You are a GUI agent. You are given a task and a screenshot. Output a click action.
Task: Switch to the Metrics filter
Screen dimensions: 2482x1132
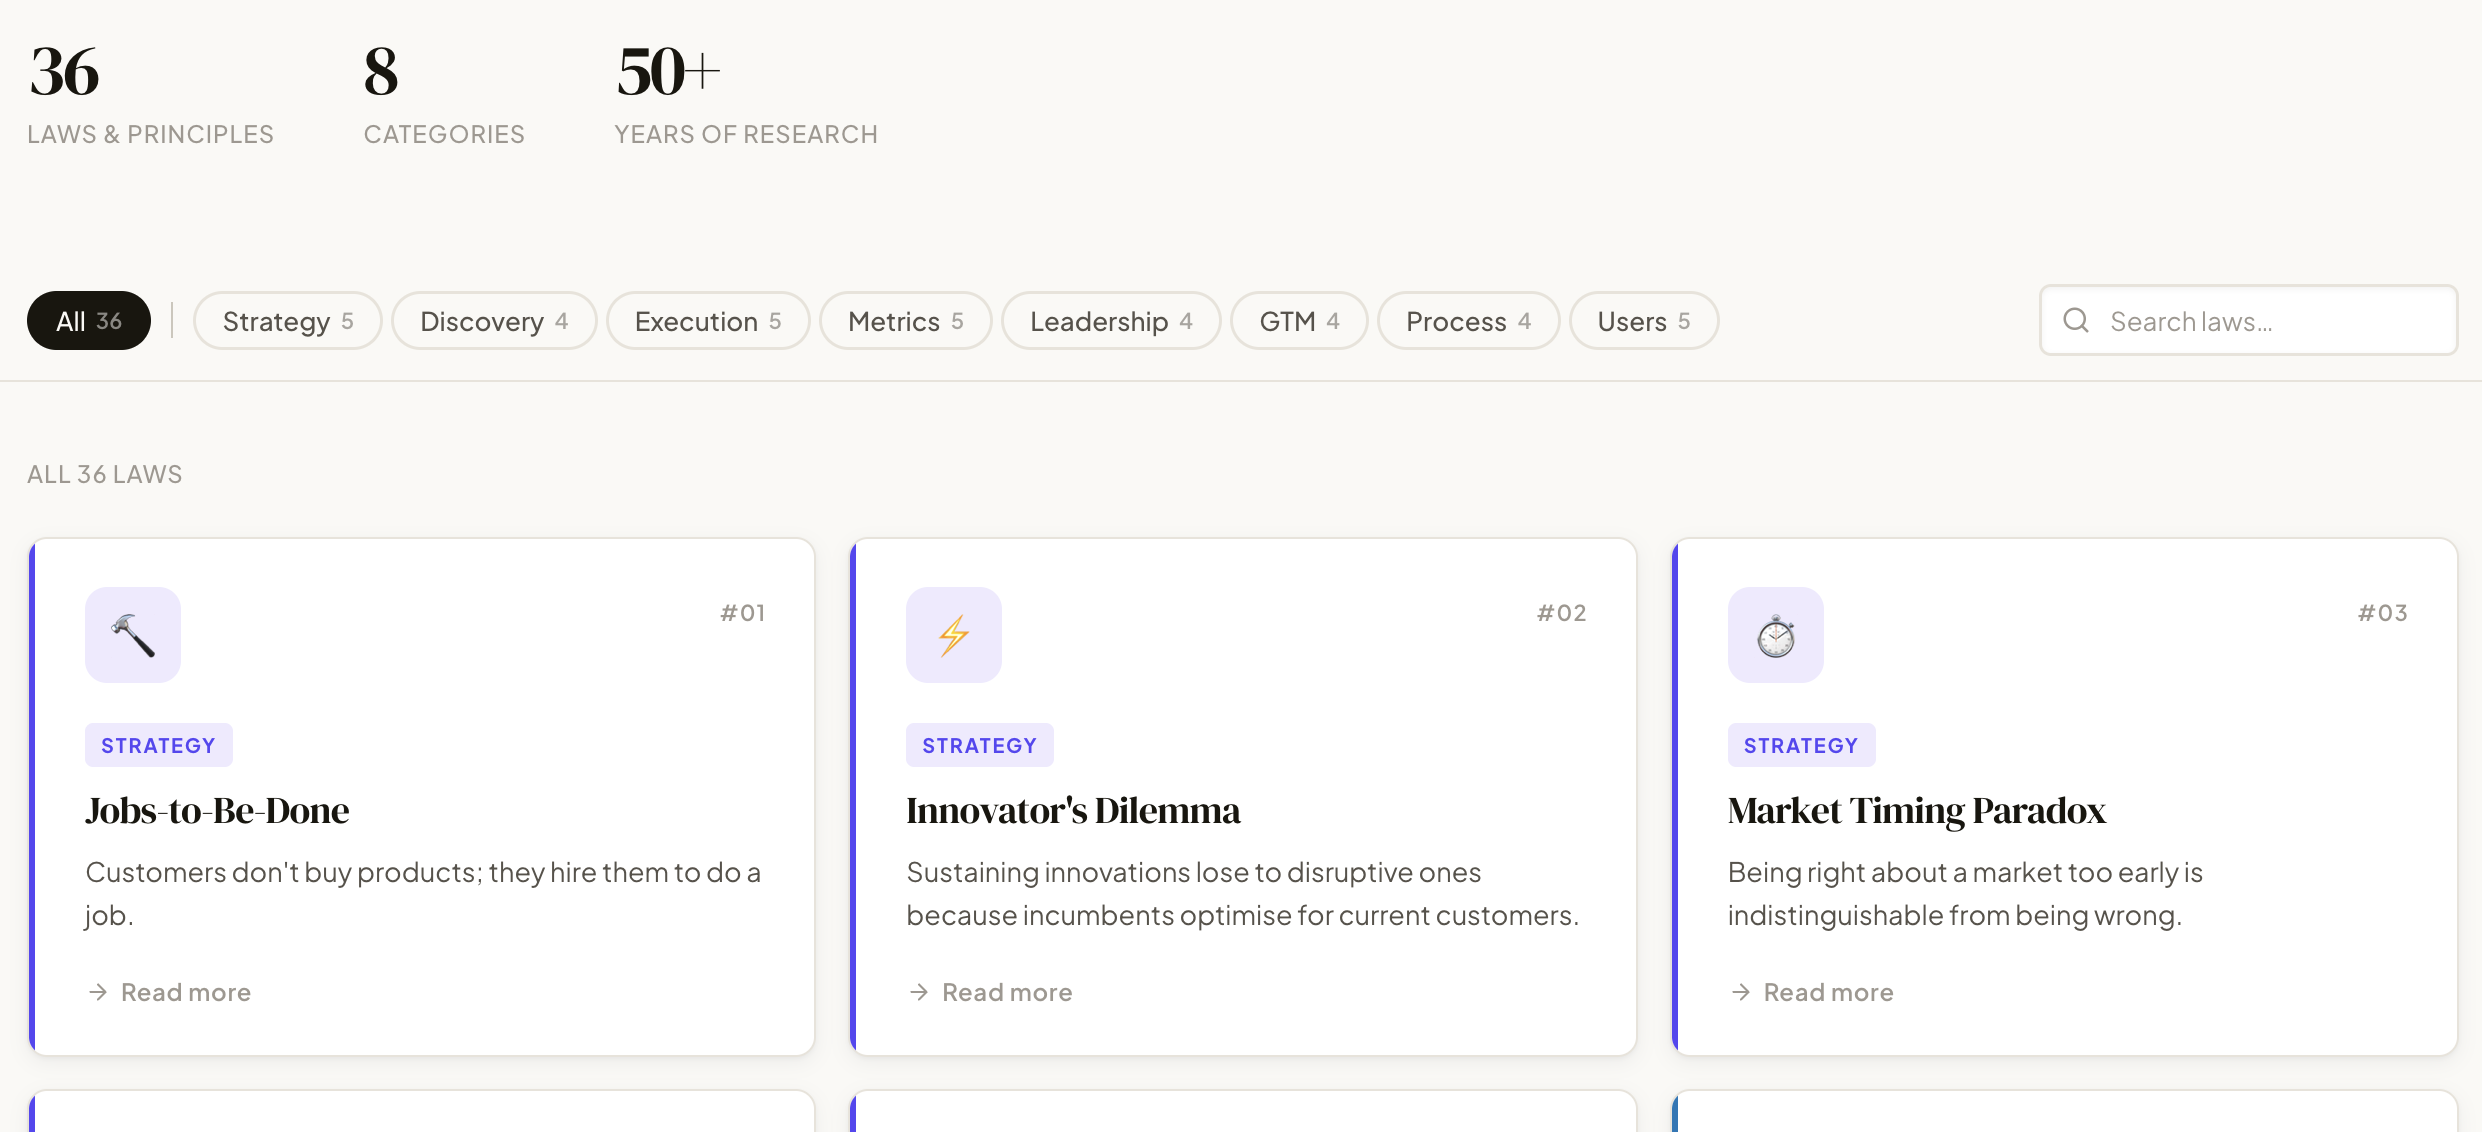click(905, 321)
